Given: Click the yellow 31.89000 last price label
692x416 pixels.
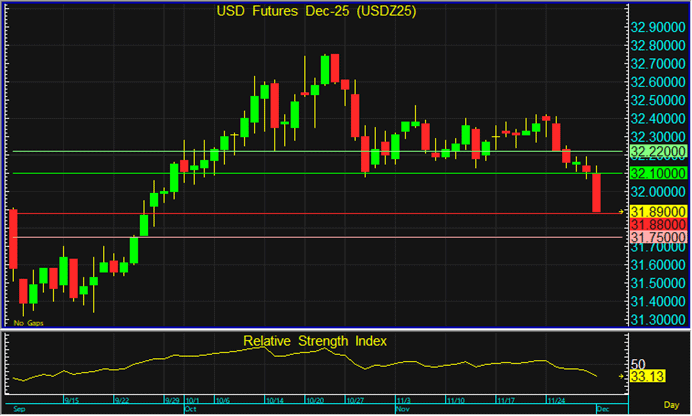Looking at the screenshot, I should point(657,212).
